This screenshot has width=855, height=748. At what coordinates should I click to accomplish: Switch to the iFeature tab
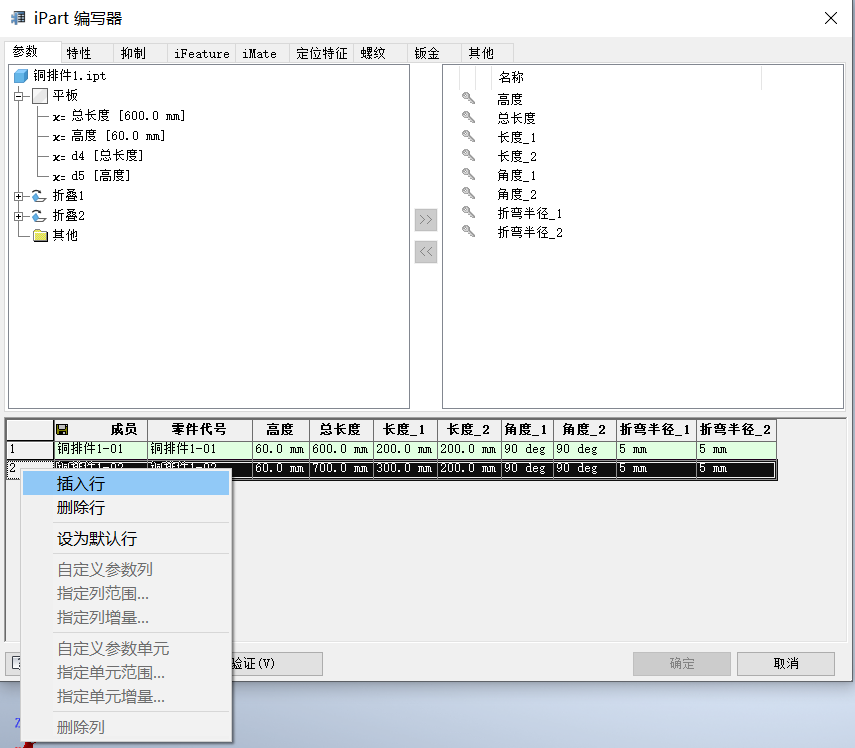tap(202, 53)
